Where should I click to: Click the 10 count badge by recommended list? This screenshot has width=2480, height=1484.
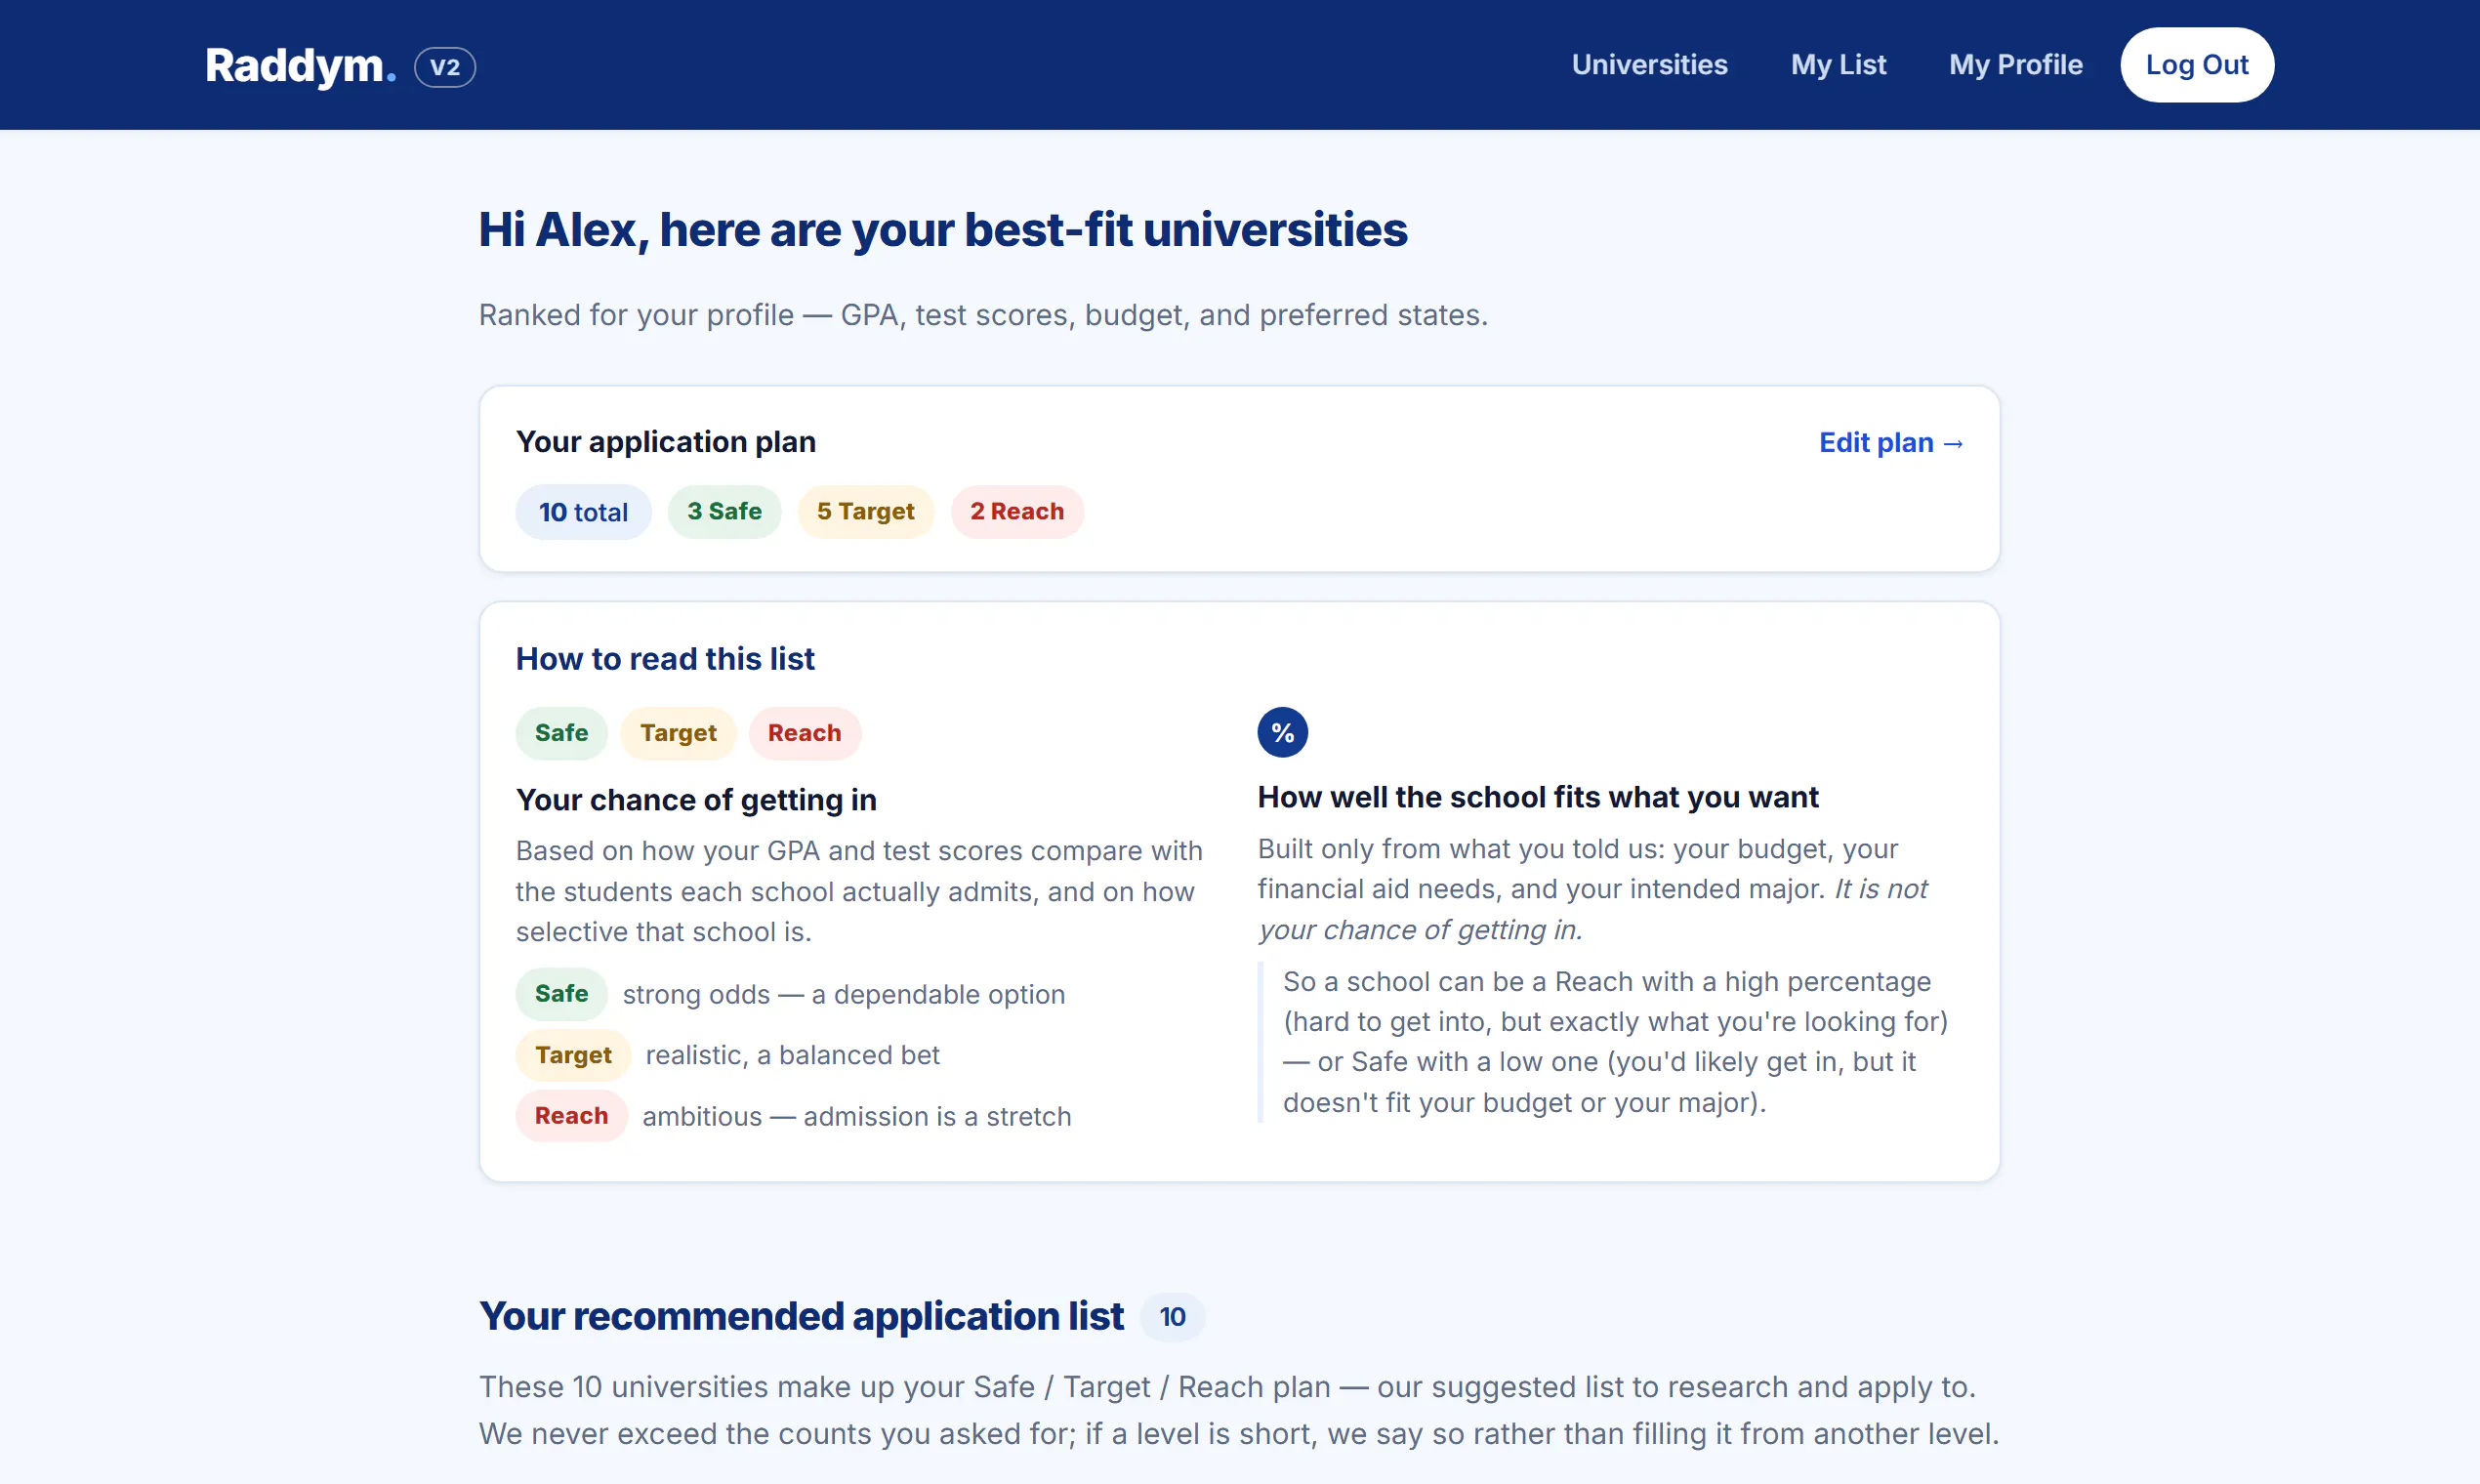tap(1172, 1317)
